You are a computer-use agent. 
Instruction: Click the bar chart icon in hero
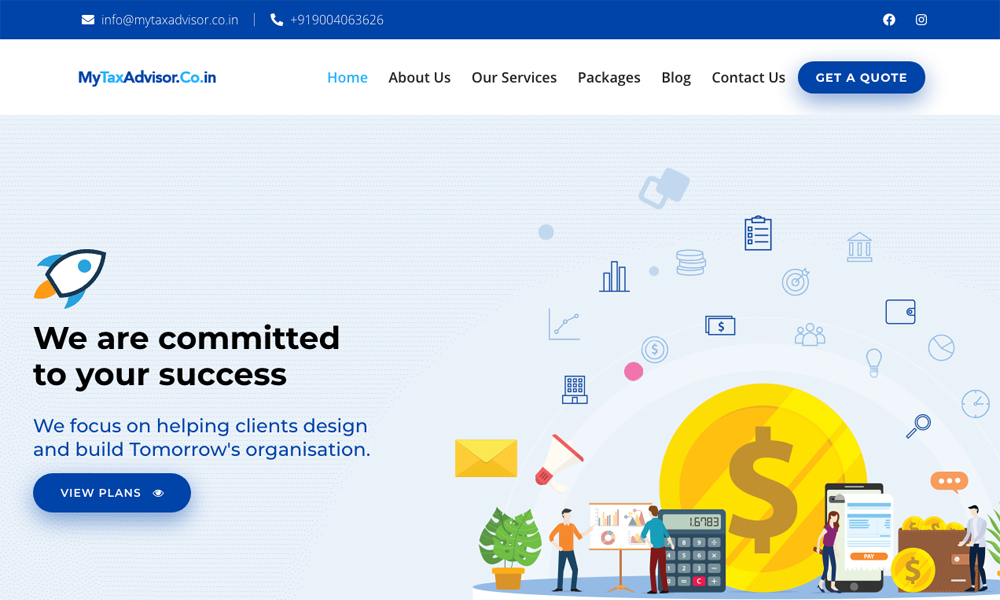pos(614,277)
